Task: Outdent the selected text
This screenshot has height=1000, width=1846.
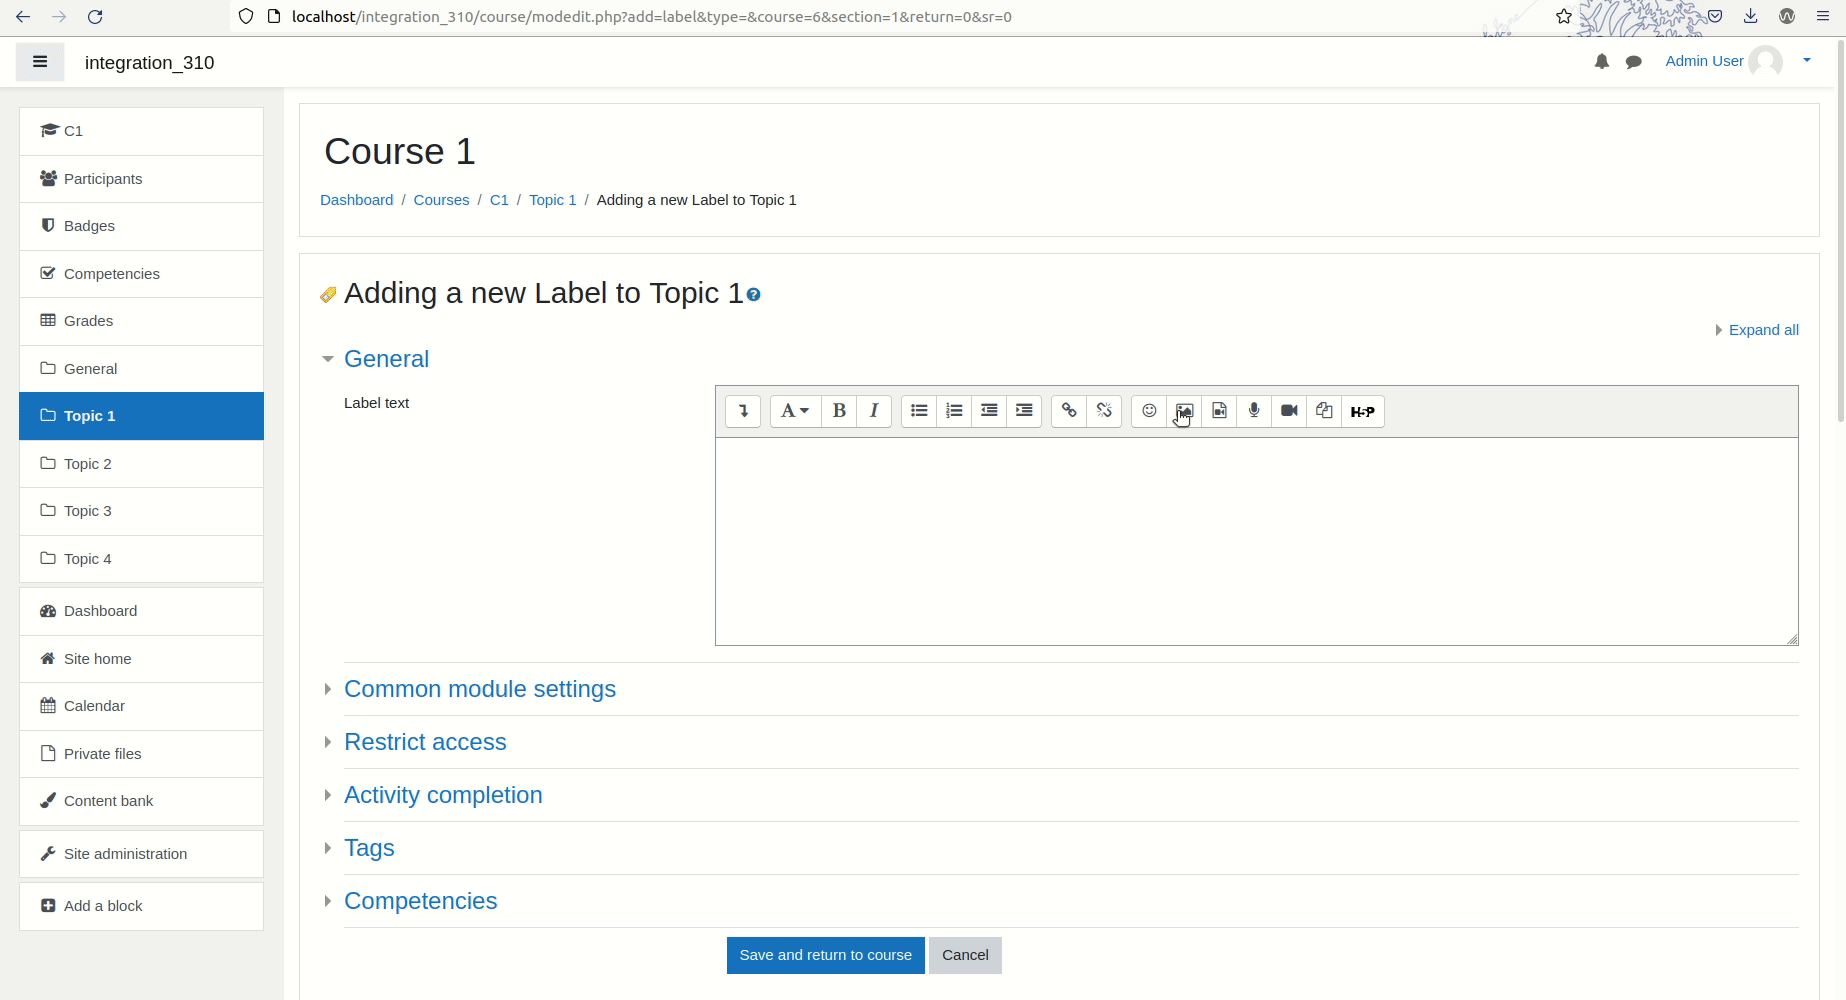Action: pos(989,411)
